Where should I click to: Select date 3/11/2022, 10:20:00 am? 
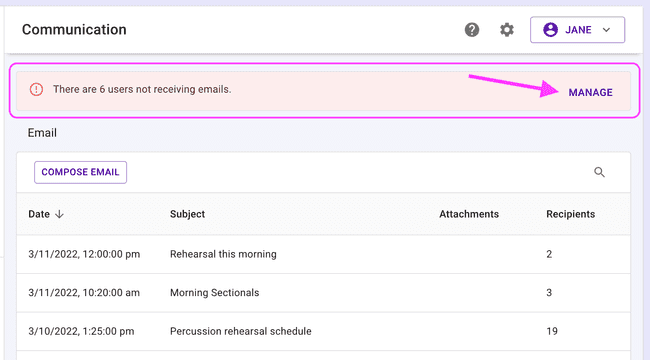[84, 292]
